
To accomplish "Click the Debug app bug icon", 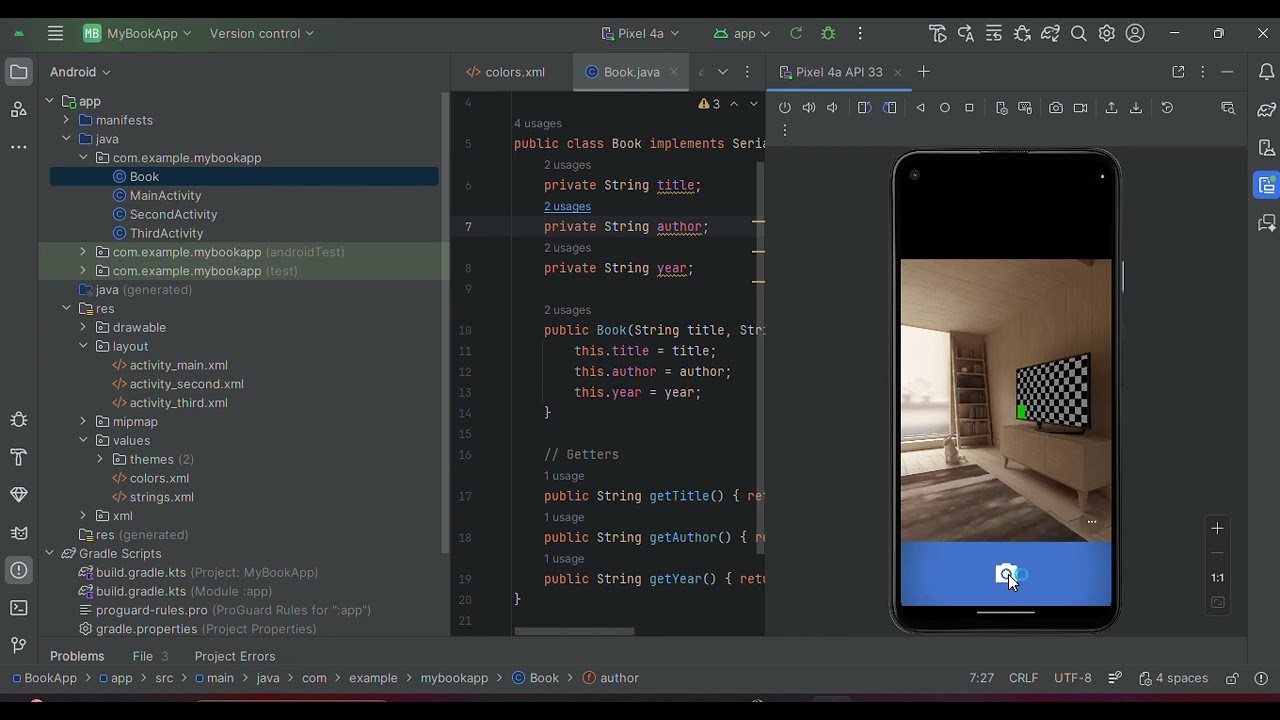I will point(828,33).
